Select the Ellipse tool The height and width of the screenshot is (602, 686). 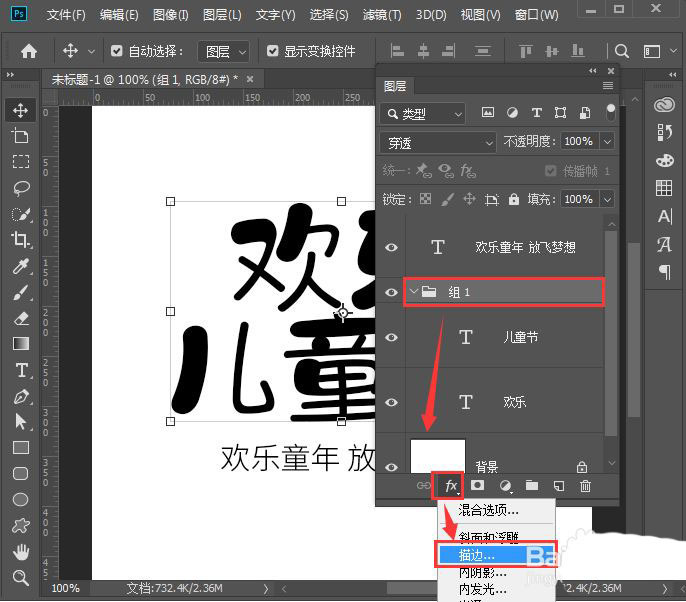(20, 499)
